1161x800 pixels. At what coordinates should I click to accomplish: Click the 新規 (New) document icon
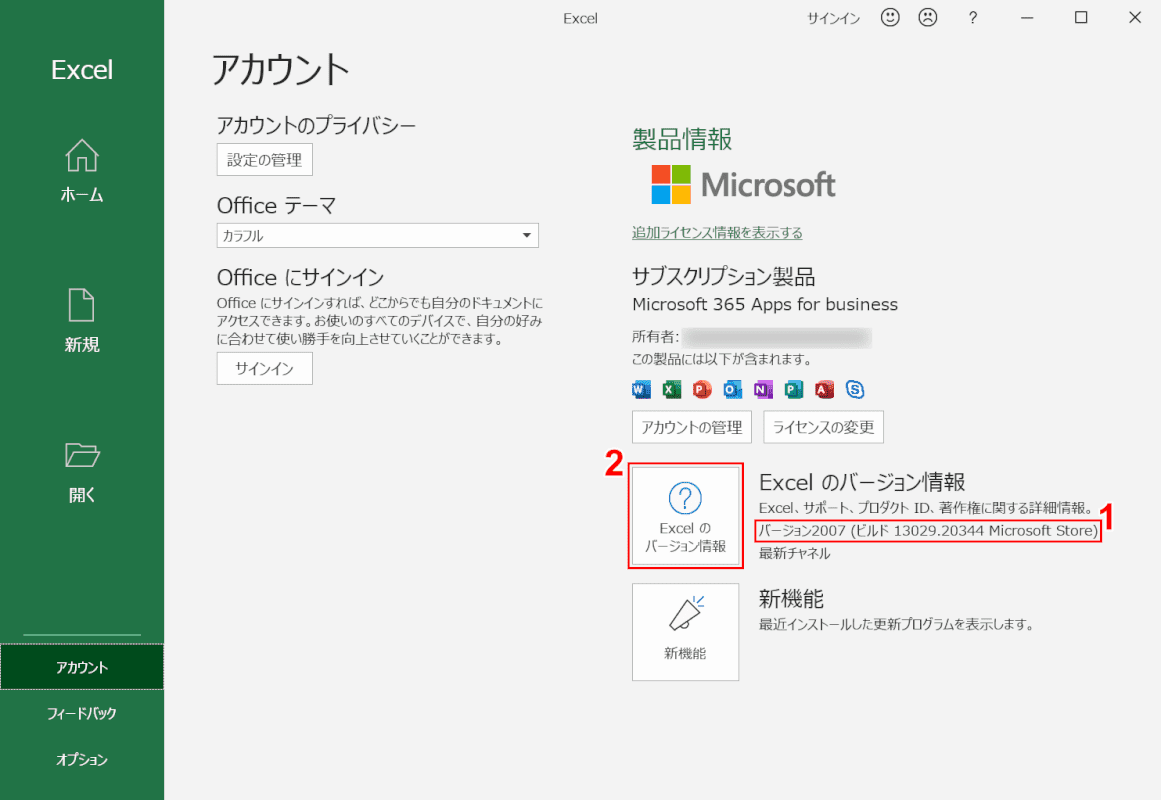[x=81, y=304]
